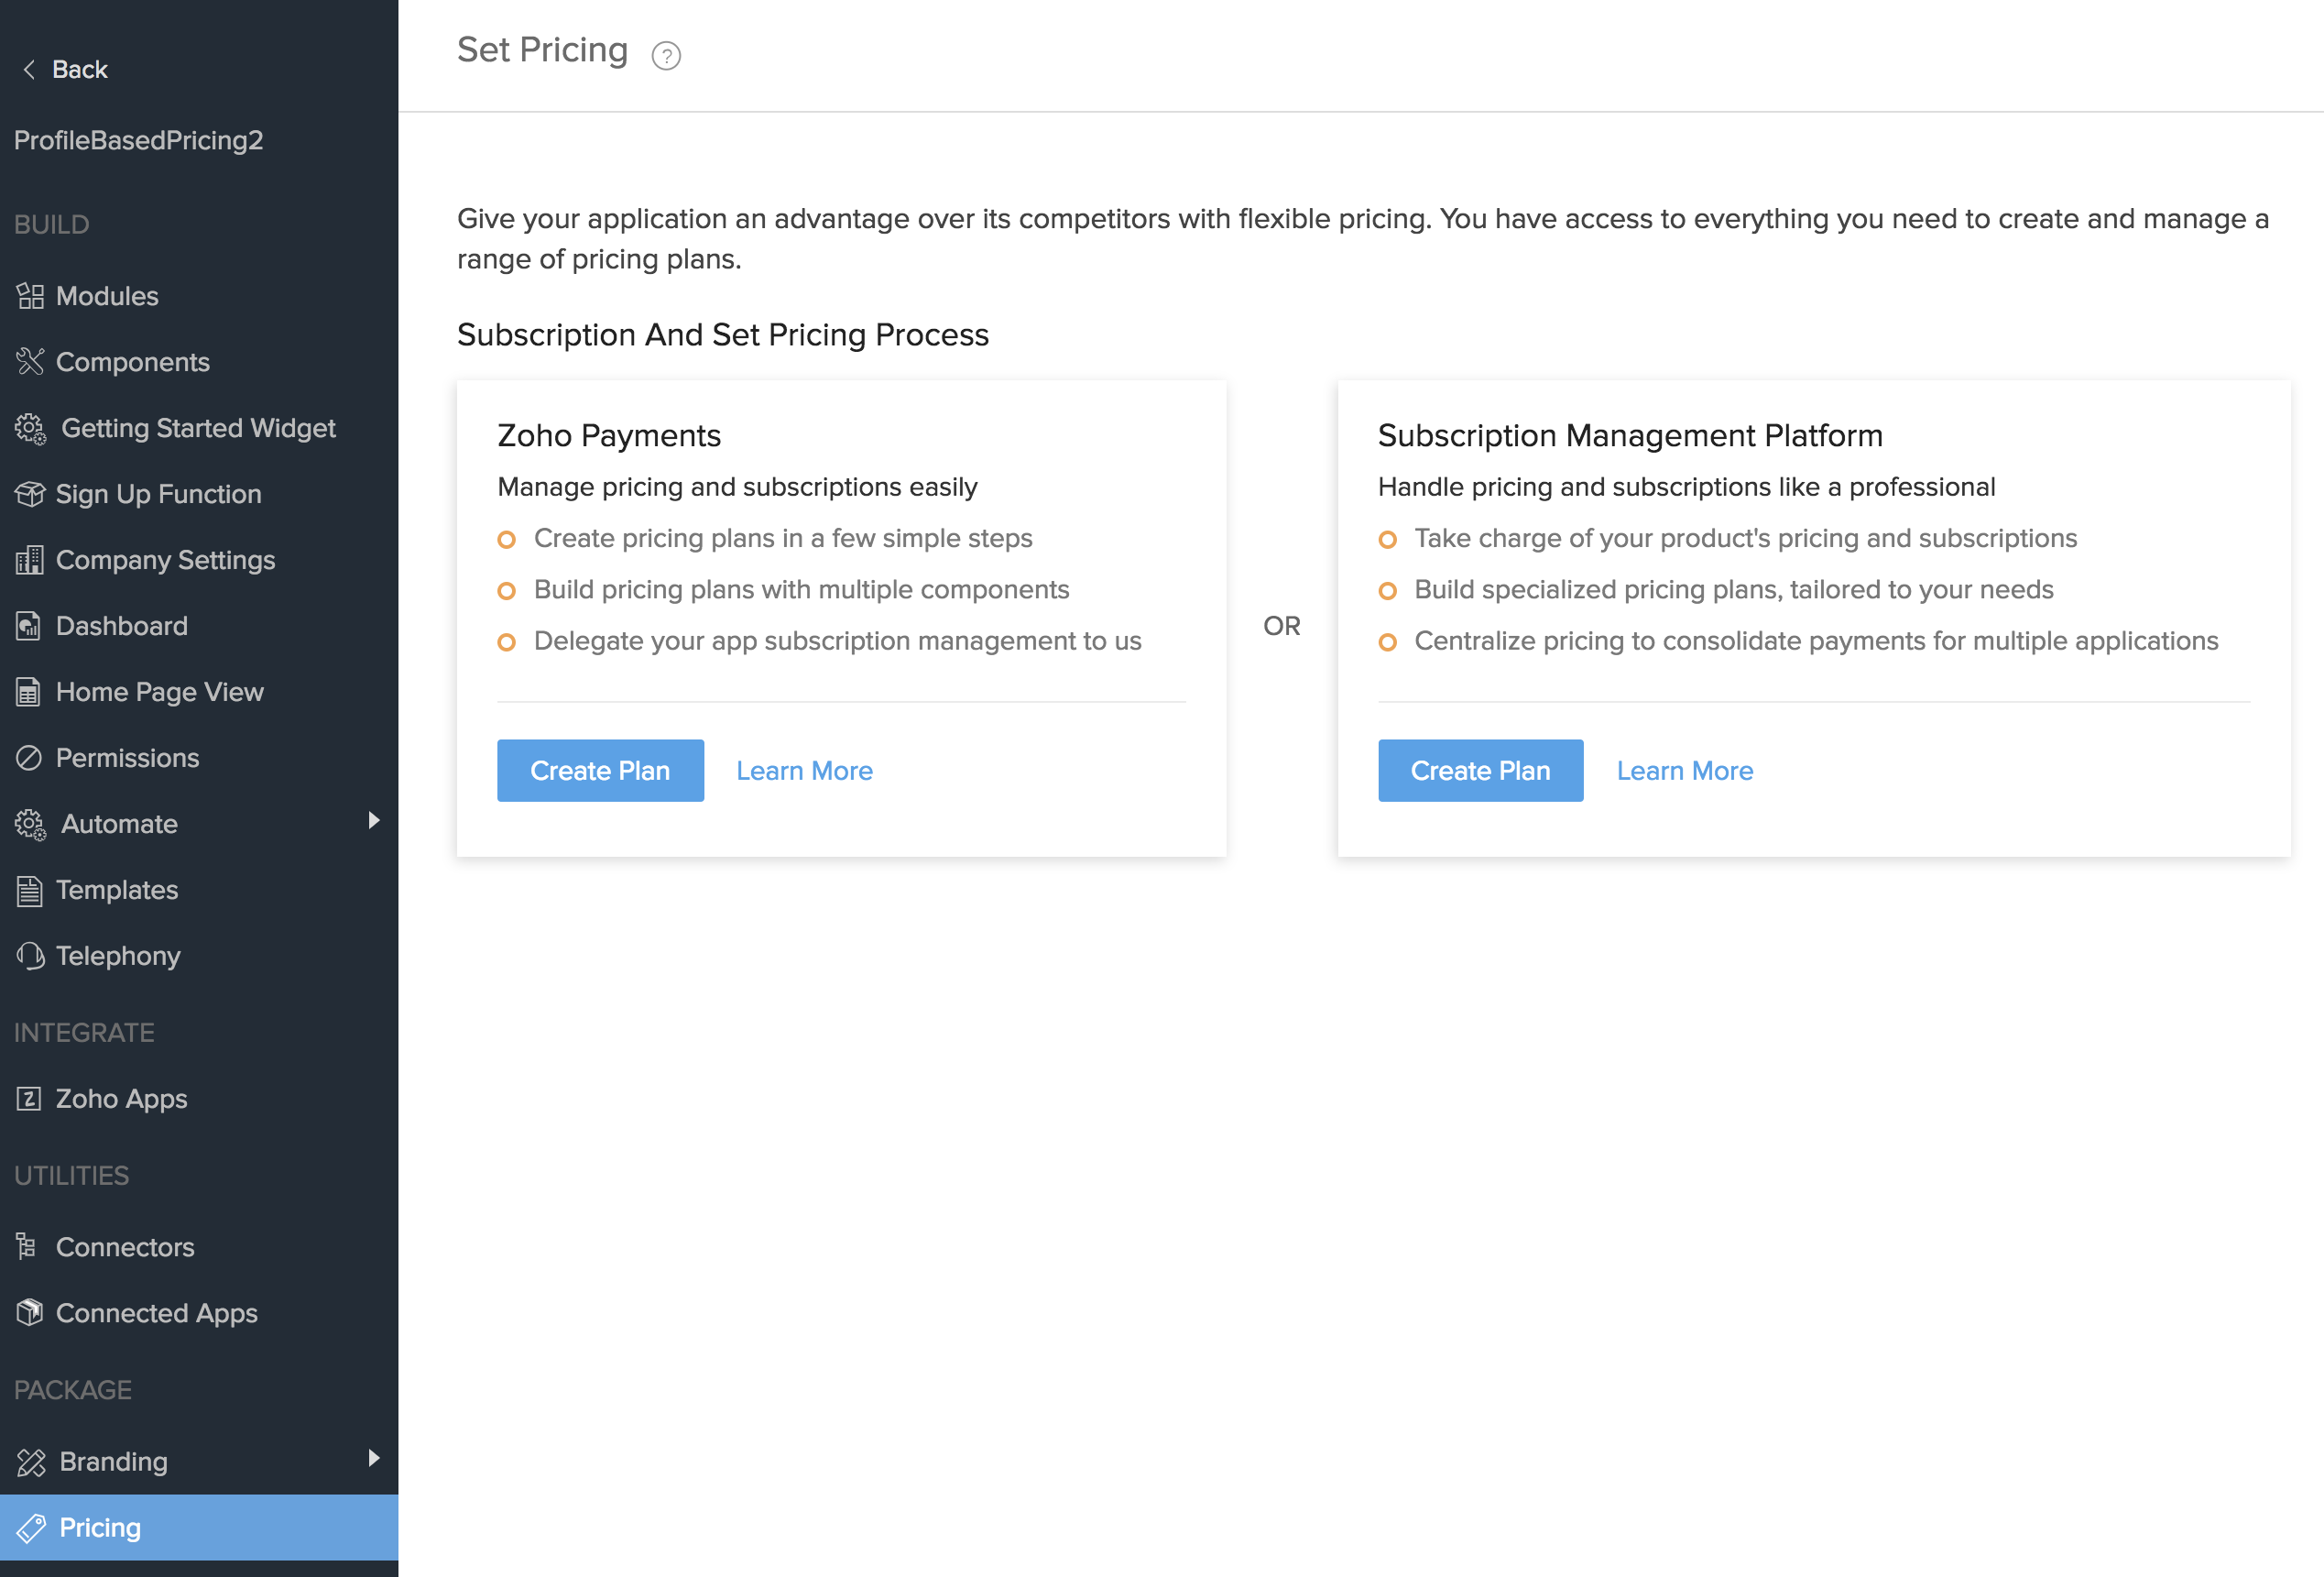Viewport: 2324px width, 1577px height.
Task: Open Learn More for Subscription Management Platform
Action: point(1684,771)
